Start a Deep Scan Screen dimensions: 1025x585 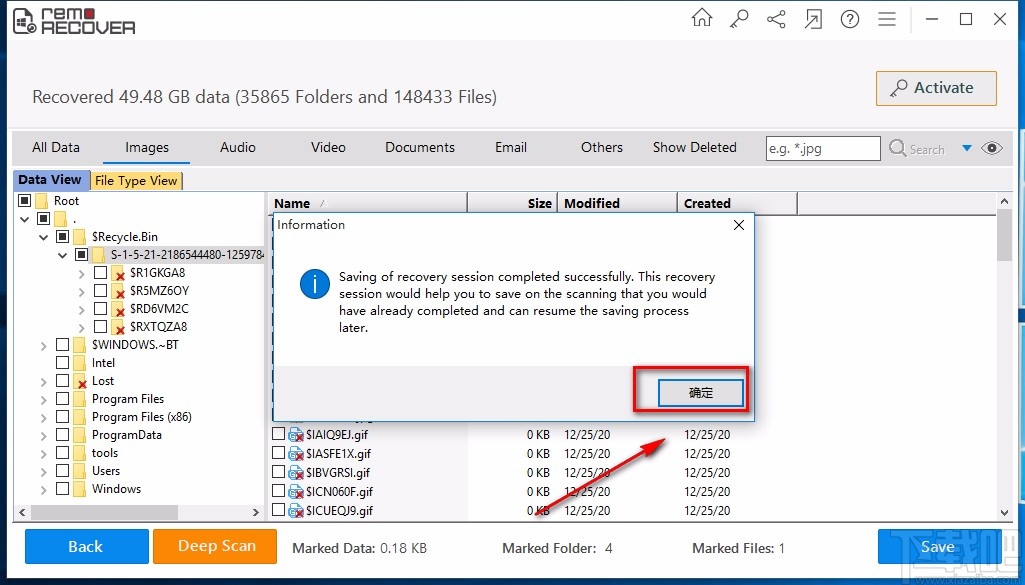point(214,547)
